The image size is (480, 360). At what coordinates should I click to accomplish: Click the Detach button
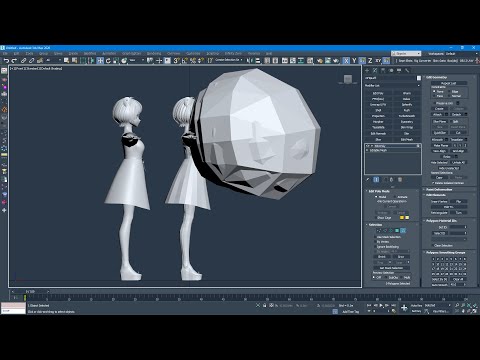[x=456, y=114]
